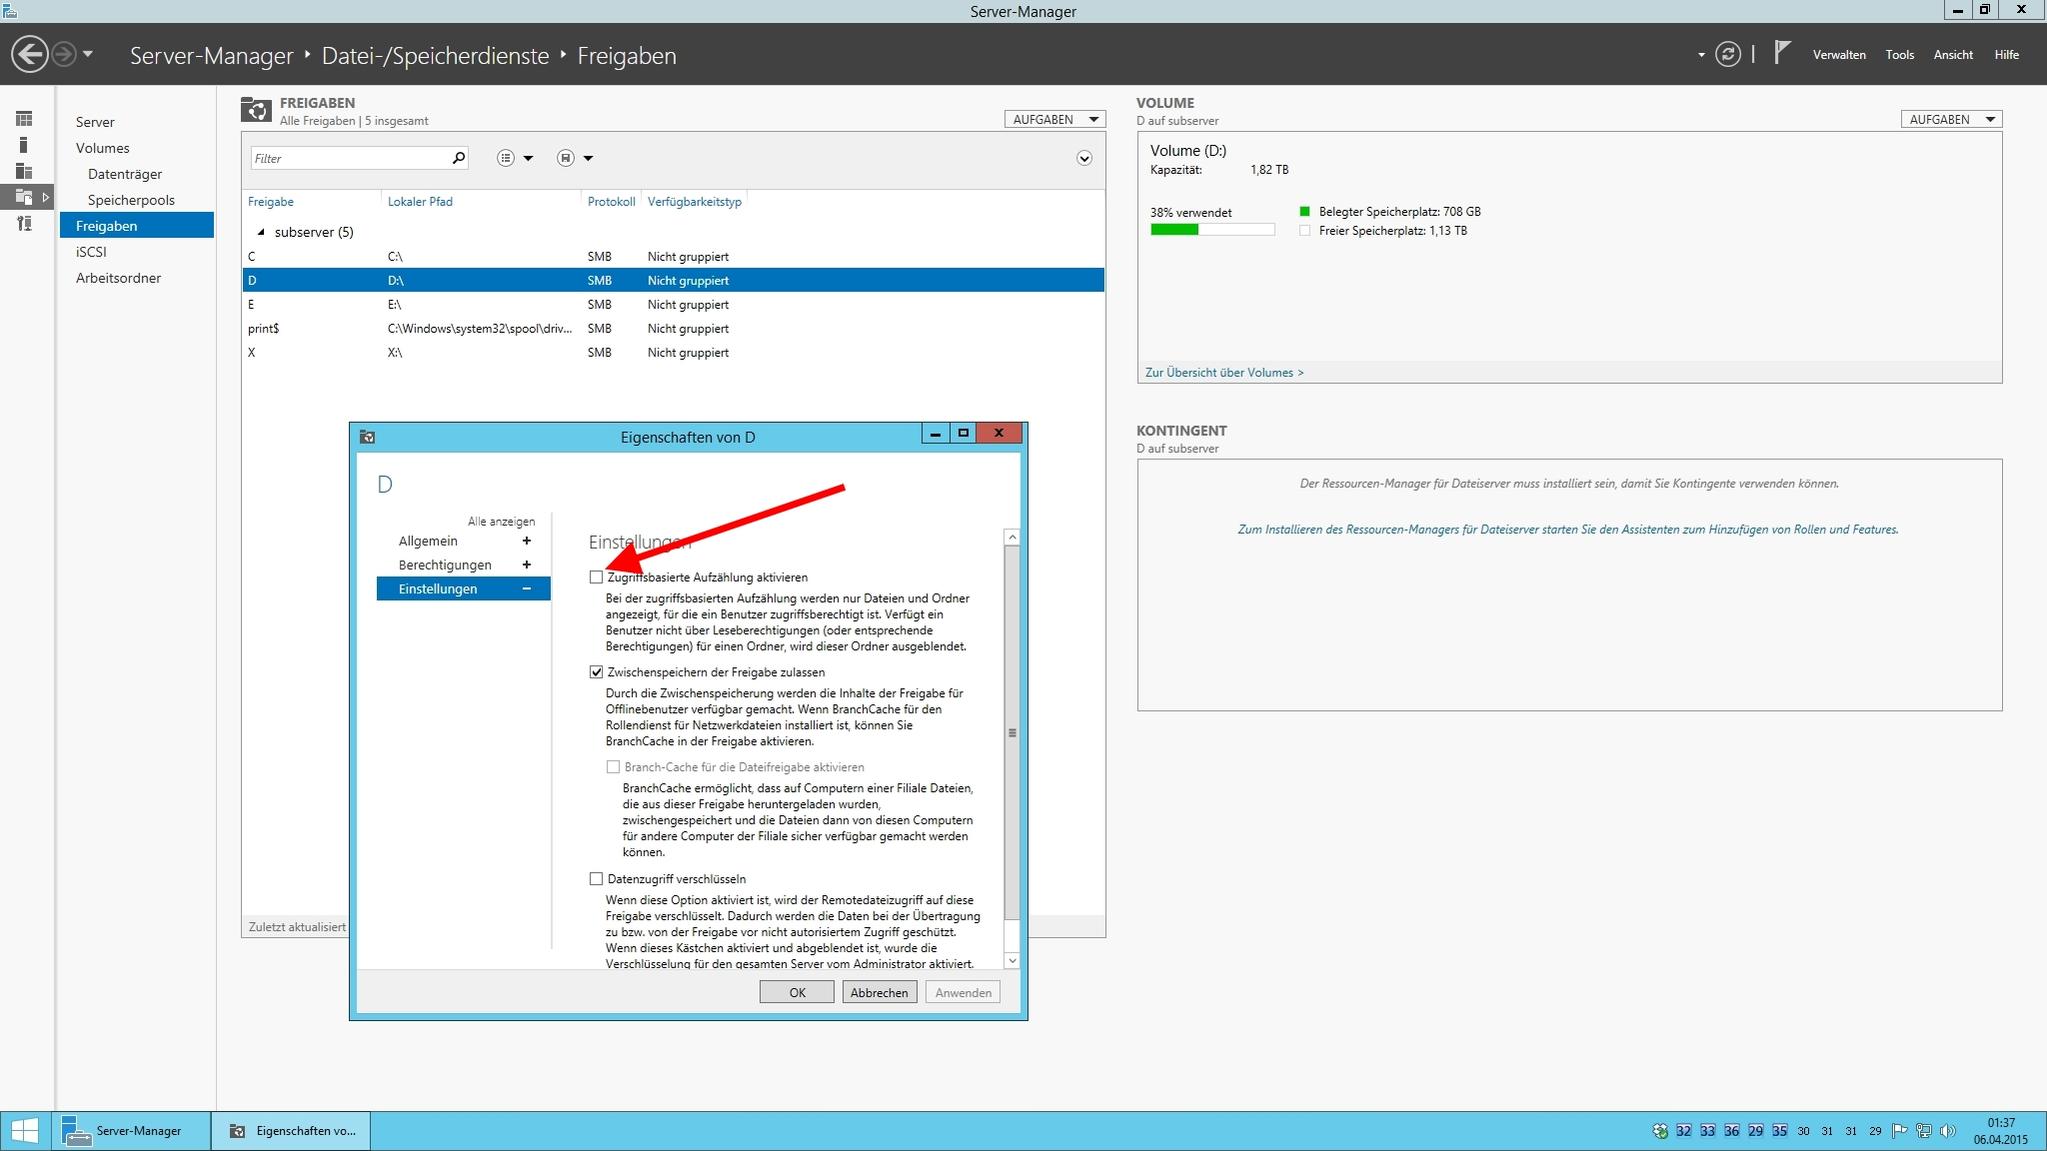Viewport: 2047px width, 1151px height.
Task: Click the Abbrechen button
Action: 878,992
